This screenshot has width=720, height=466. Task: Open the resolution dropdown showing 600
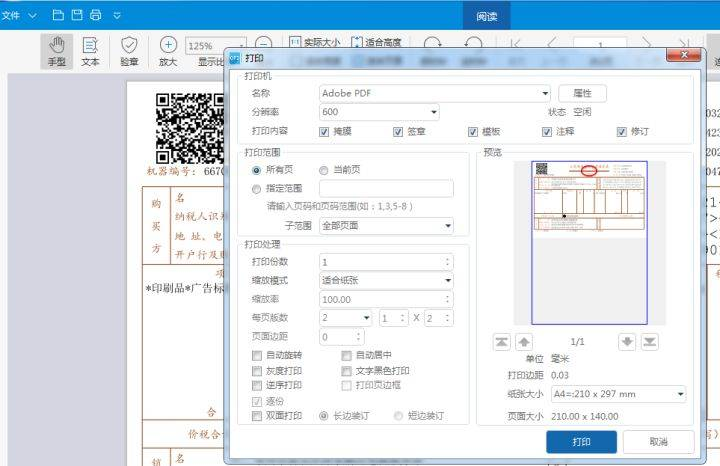(x=379, y=112)
